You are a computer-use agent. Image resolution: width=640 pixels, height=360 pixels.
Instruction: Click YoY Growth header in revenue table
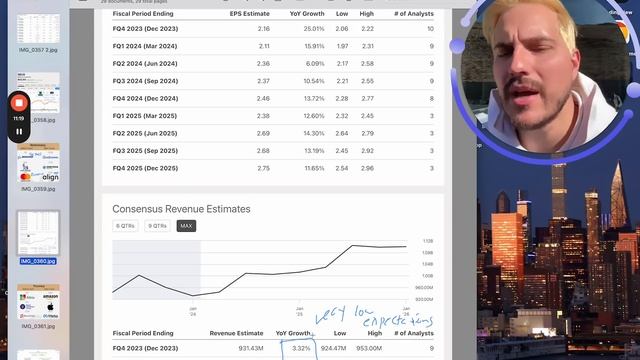pos(293,333)
